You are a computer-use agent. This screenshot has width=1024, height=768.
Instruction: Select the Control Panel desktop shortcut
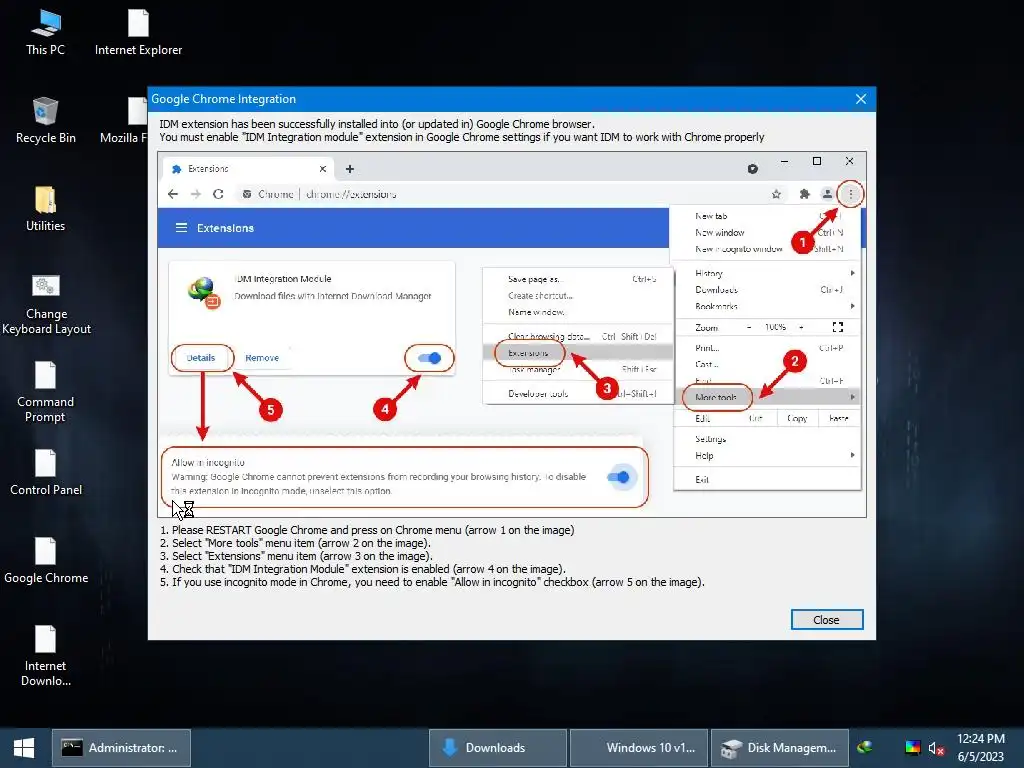(x=46, y=473)
